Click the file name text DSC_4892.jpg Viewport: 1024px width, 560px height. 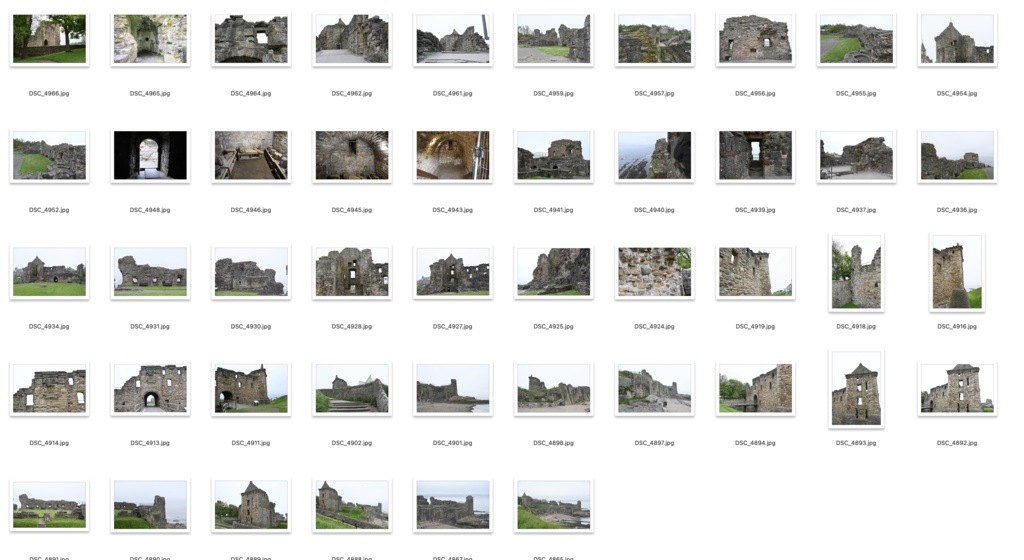coord(957,443)
